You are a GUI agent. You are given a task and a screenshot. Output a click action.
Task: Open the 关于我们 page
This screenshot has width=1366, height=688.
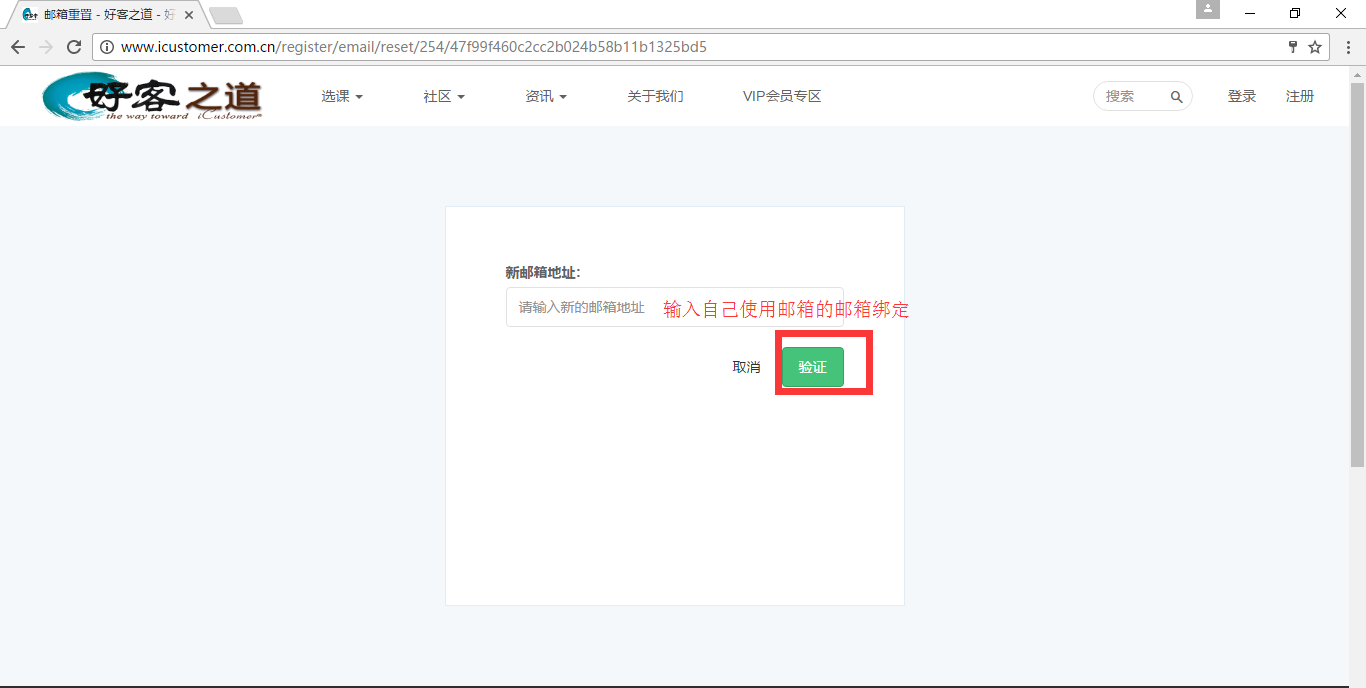pos(655,97)
